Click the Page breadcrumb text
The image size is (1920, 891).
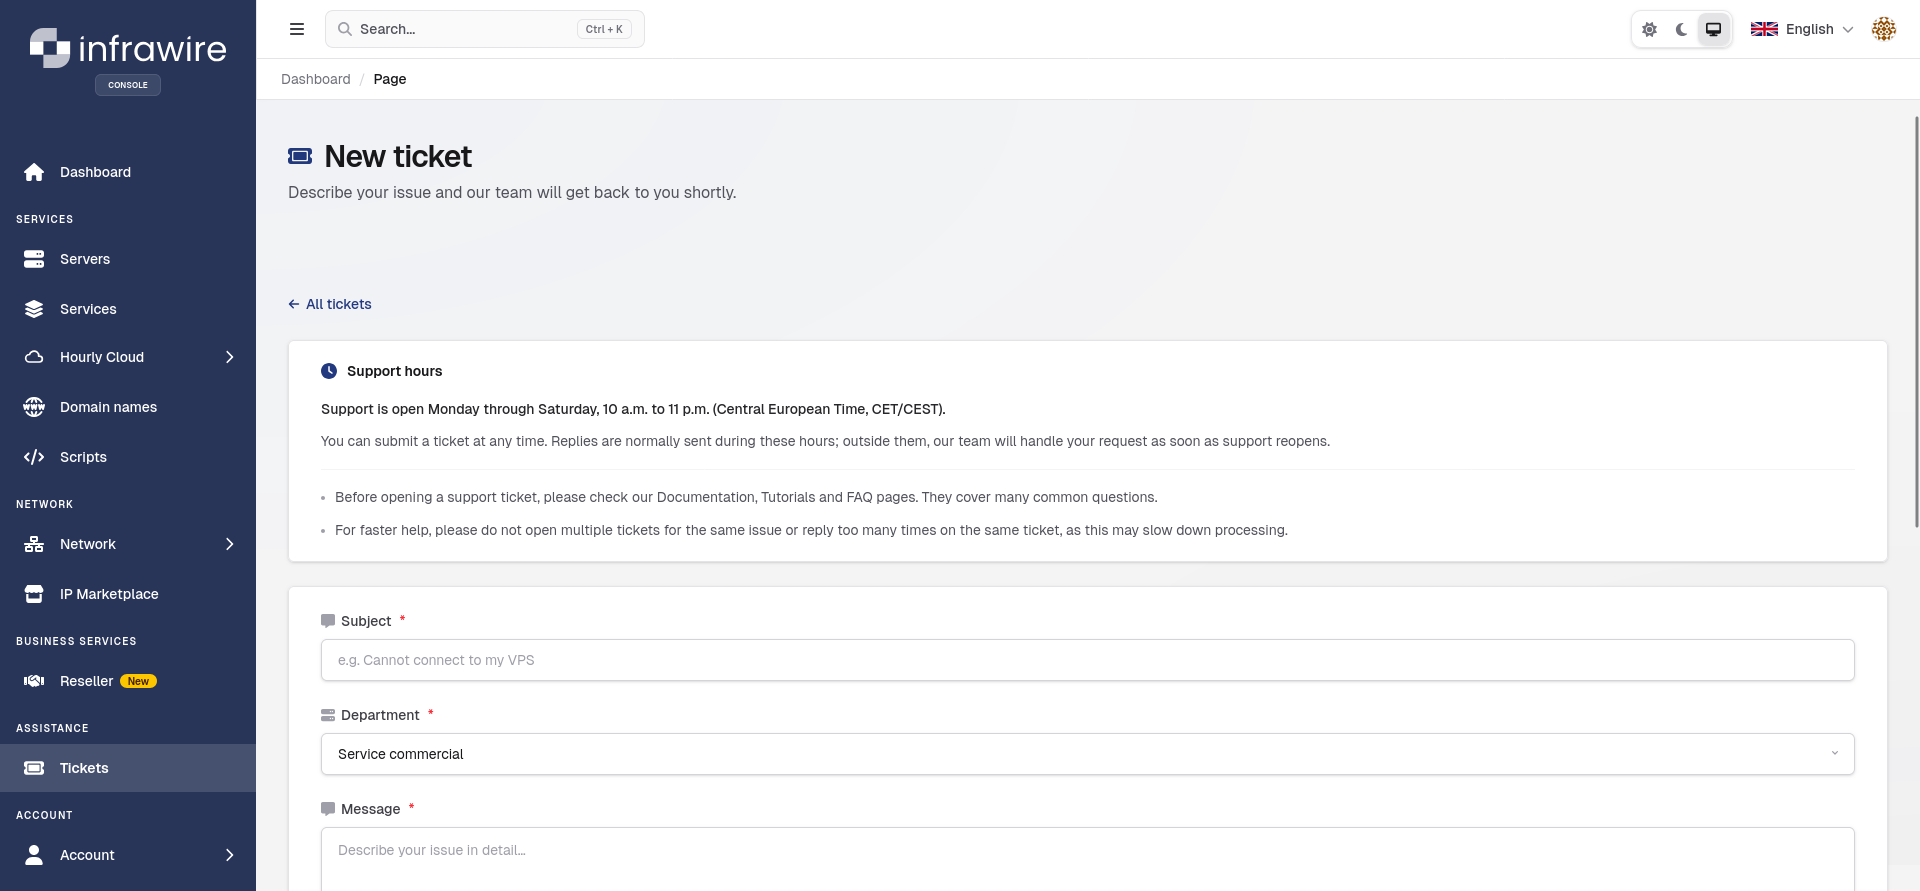click(x=390, y=79)
